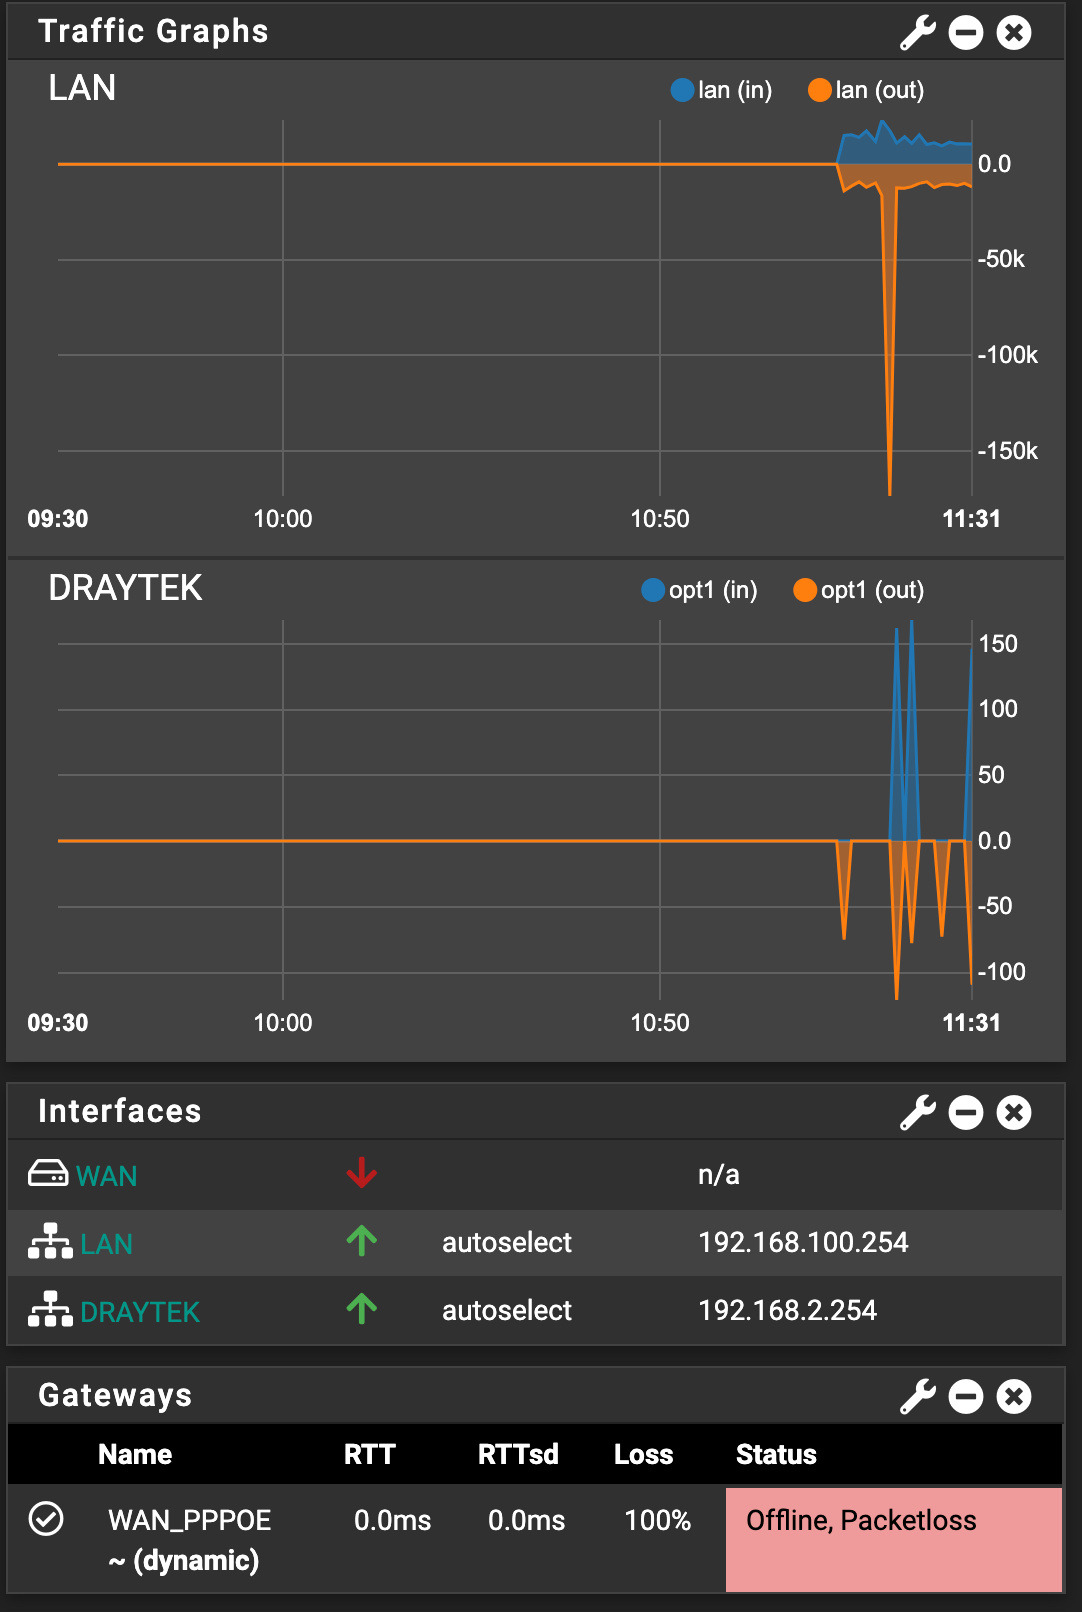Click the Gateways Name column header

click(x=135, y=1454)
